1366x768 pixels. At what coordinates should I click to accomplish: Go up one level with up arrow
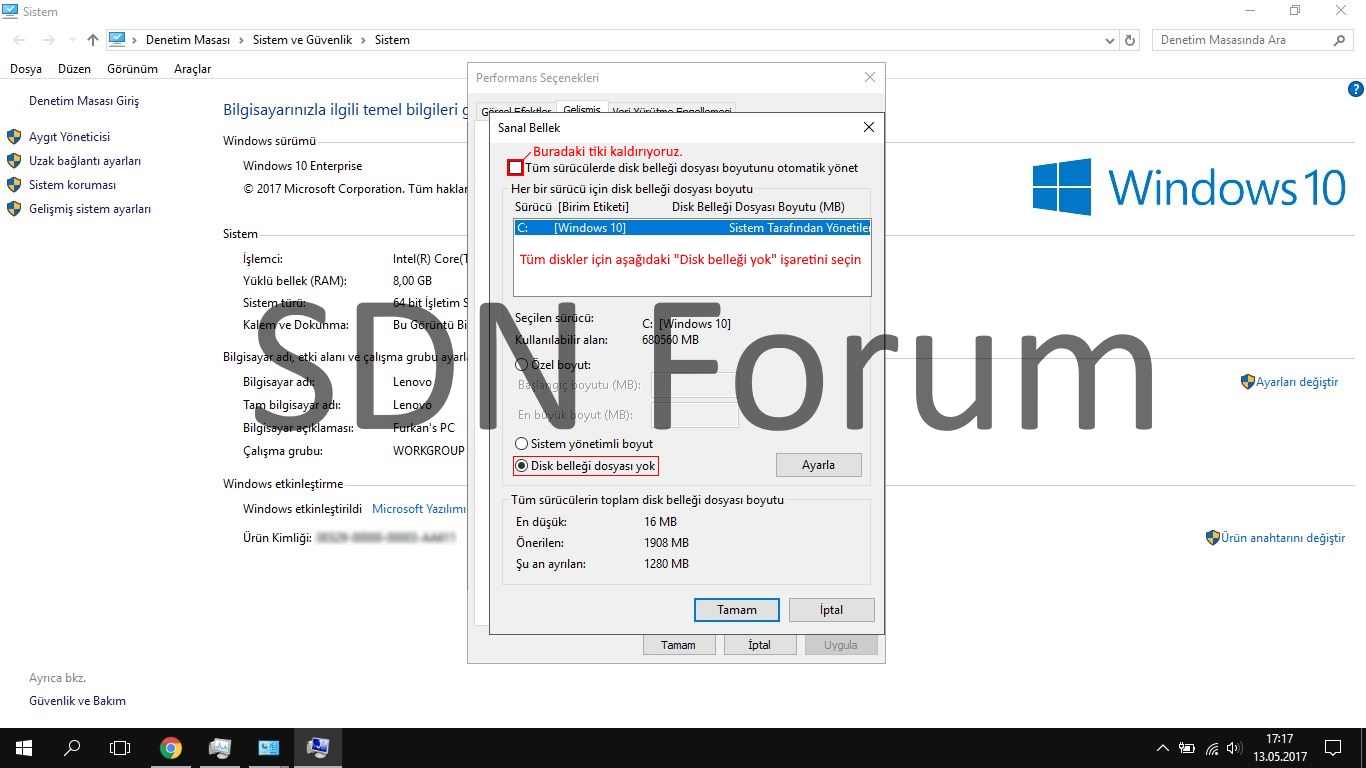[x=93, y=40]
